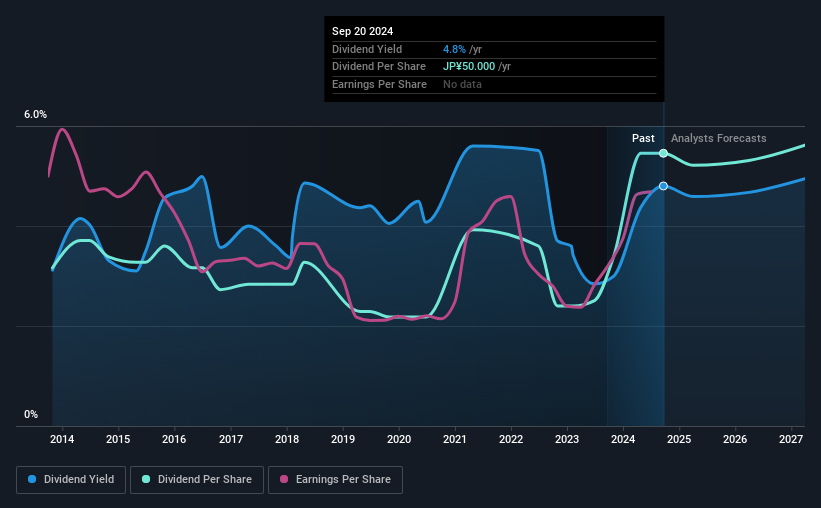Click the Analysts Forecasts label
Screen dimensions: 821x508
(x=718, y=138)
